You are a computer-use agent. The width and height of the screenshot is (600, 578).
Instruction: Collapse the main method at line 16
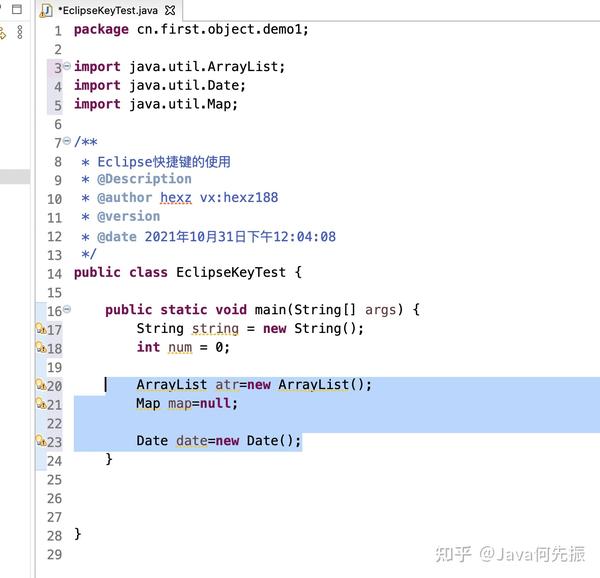coord(67,308)
